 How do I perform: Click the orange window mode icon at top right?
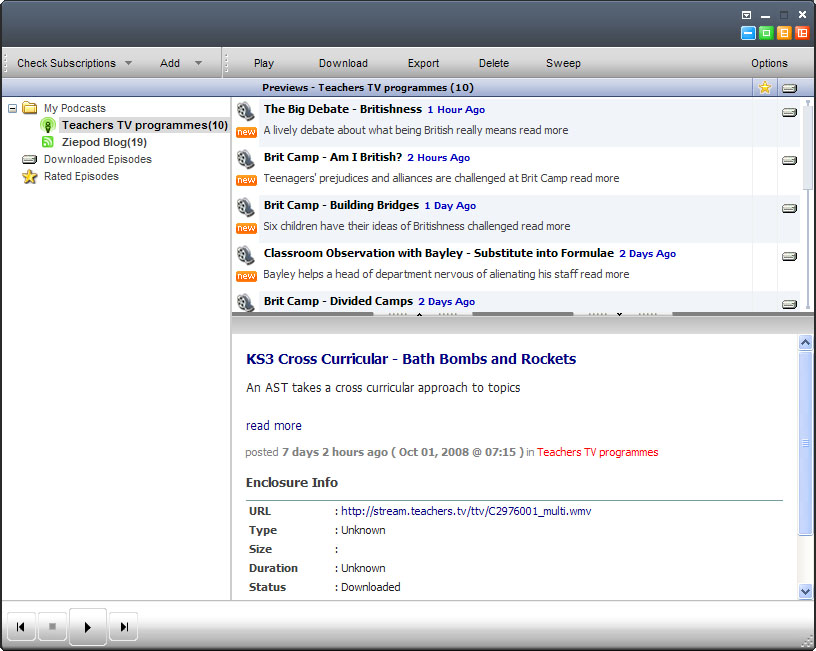[x=784, y=33]
